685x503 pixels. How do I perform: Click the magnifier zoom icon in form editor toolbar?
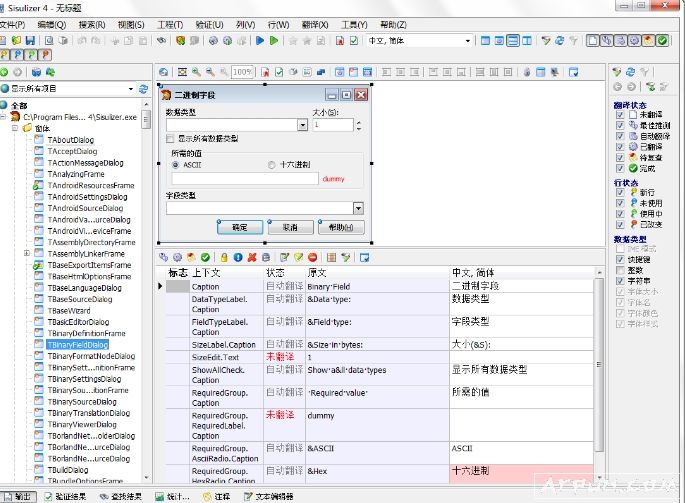point(196,72)
